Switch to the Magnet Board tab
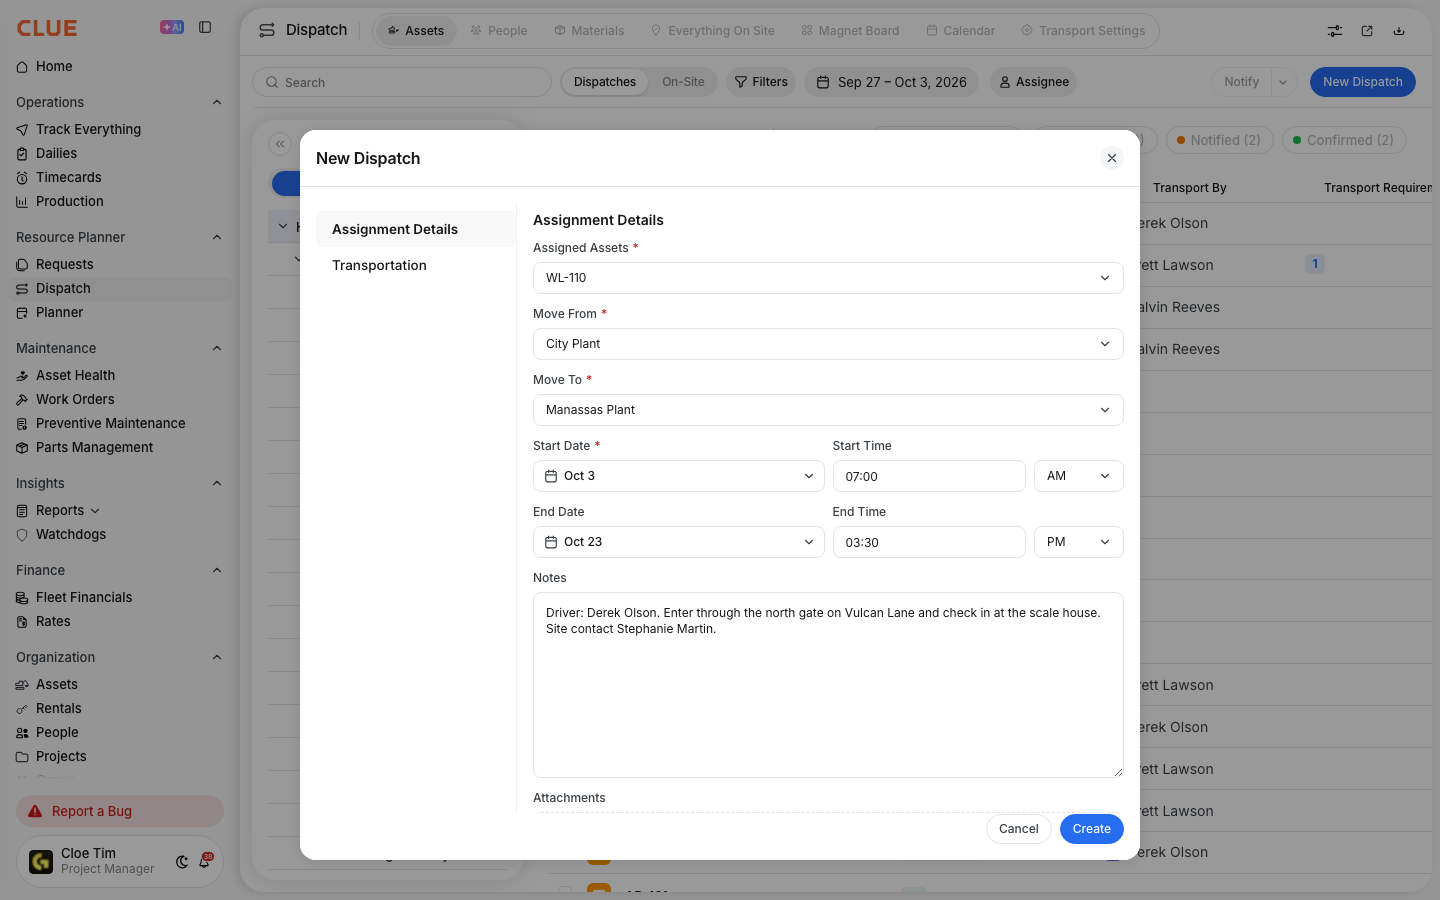This screenshot has height=900, width=1440. [x=850, y=31]
